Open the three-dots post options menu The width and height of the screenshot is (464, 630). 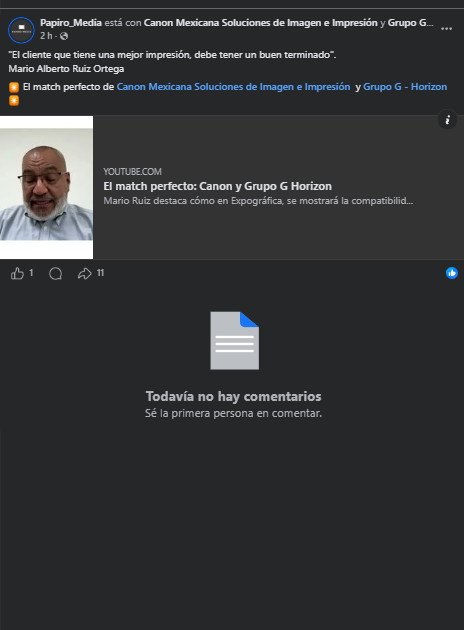pyautogui.click(x=446, y=29)
